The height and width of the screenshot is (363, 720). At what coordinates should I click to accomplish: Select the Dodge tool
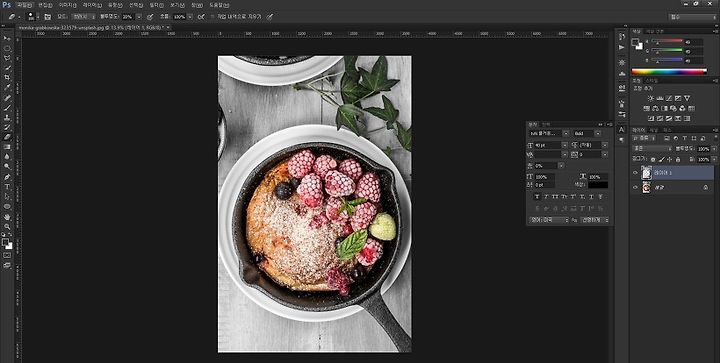[x=7, y=167]
